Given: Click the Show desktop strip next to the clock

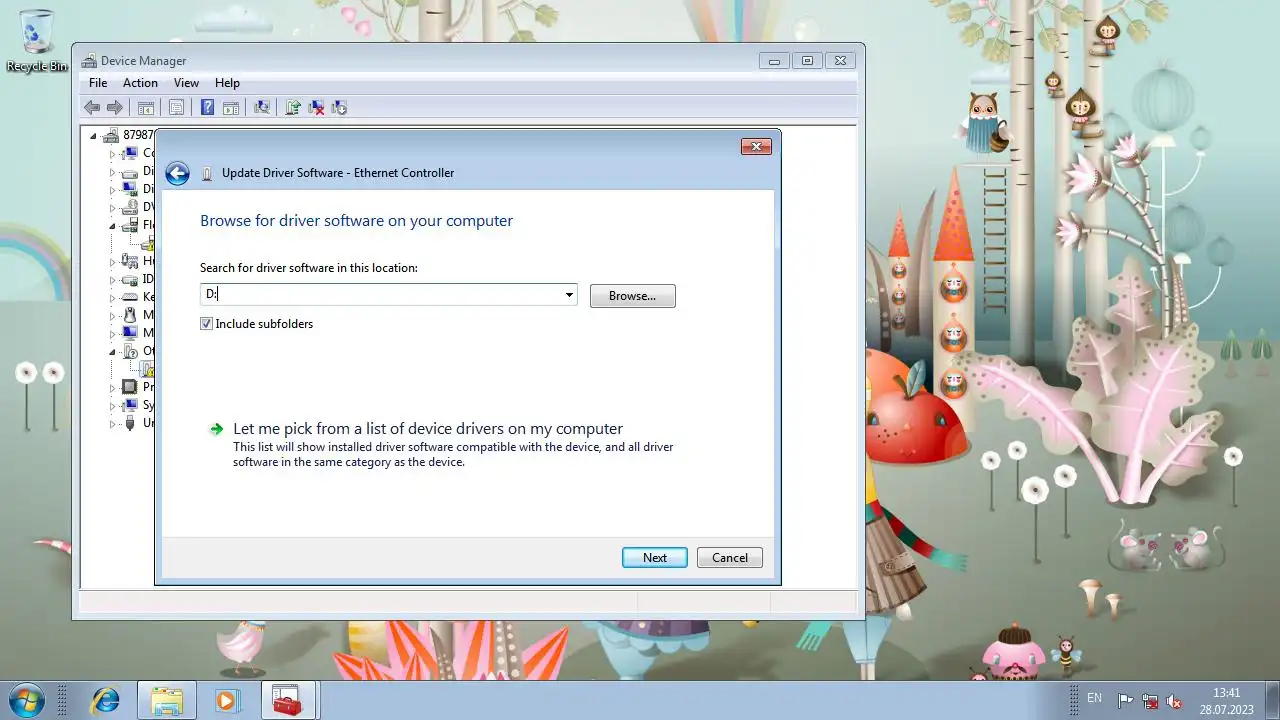Looking at the screenshot, I should [x=1272, y=700].
